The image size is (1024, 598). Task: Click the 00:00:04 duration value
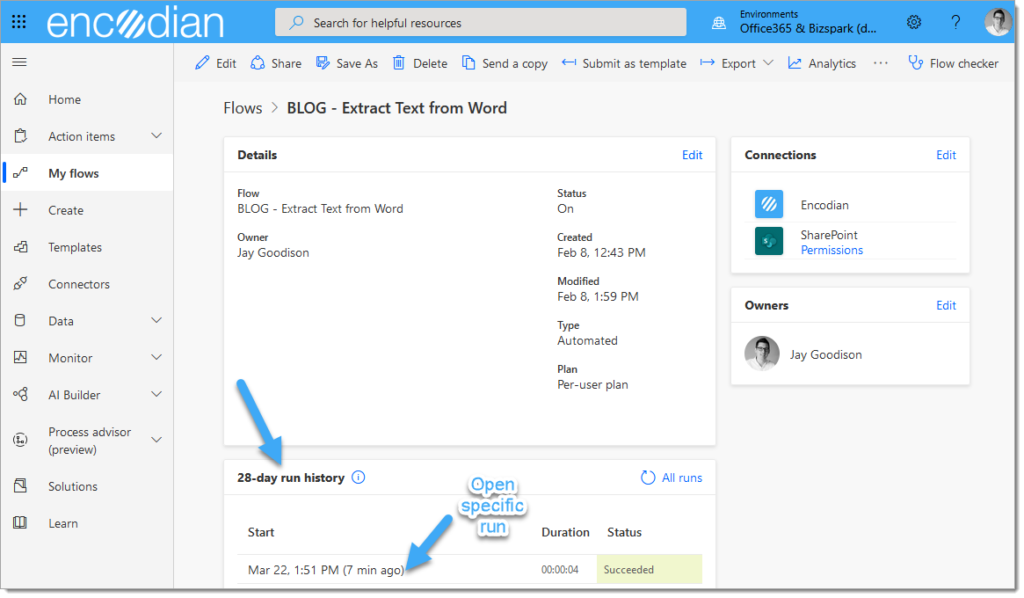[560, 570]
